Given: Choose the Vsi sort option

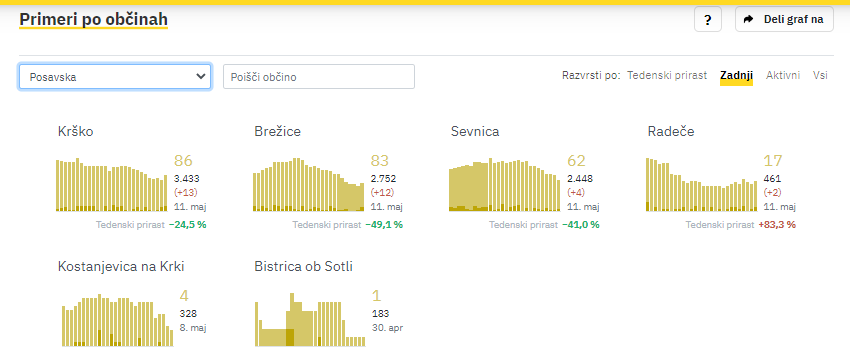Looking at the screenshot, I should pos(820,75).
